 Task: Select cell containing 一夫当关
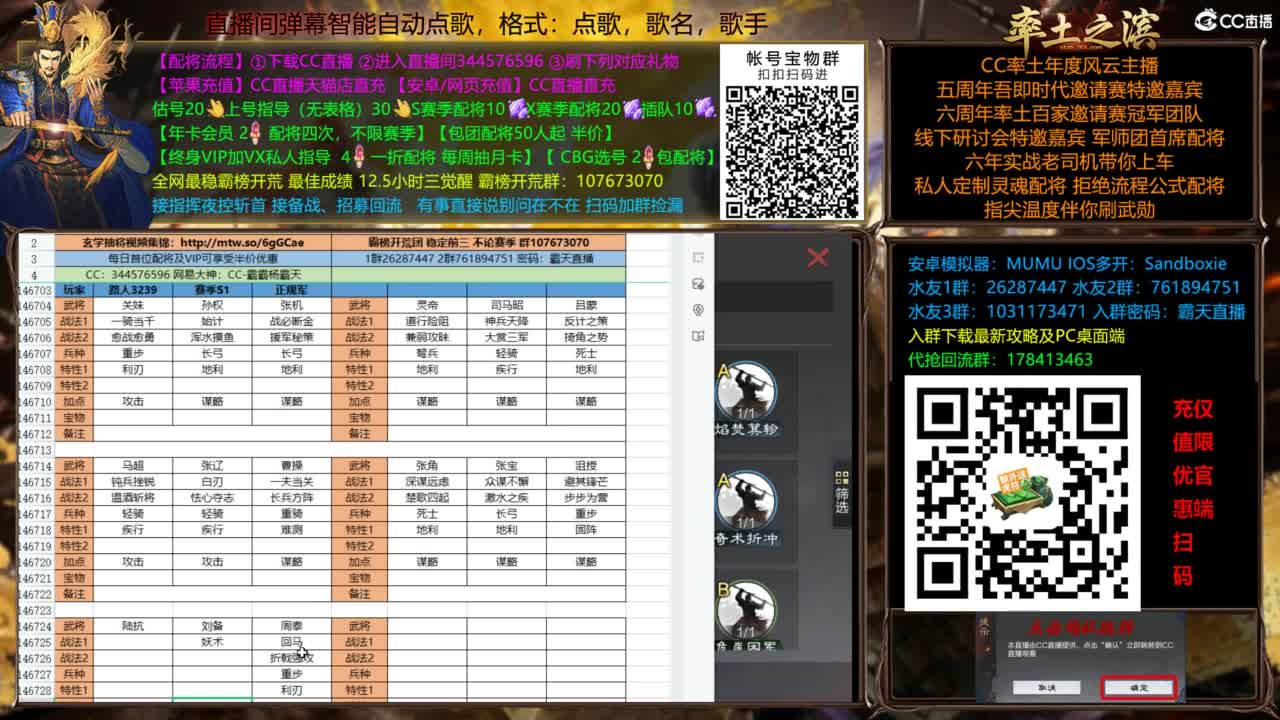pos(291,481)
